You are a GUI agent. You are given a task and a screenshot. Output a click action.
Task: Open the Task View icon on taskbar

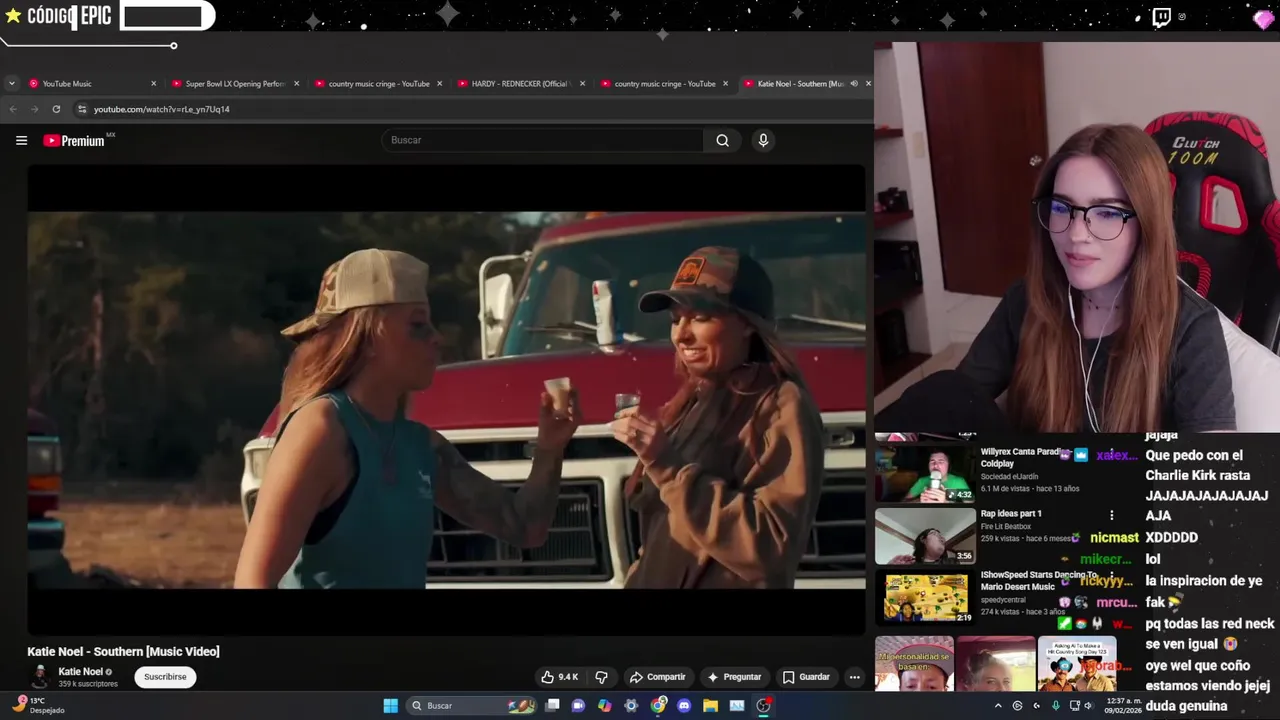[x=552, y=705]
